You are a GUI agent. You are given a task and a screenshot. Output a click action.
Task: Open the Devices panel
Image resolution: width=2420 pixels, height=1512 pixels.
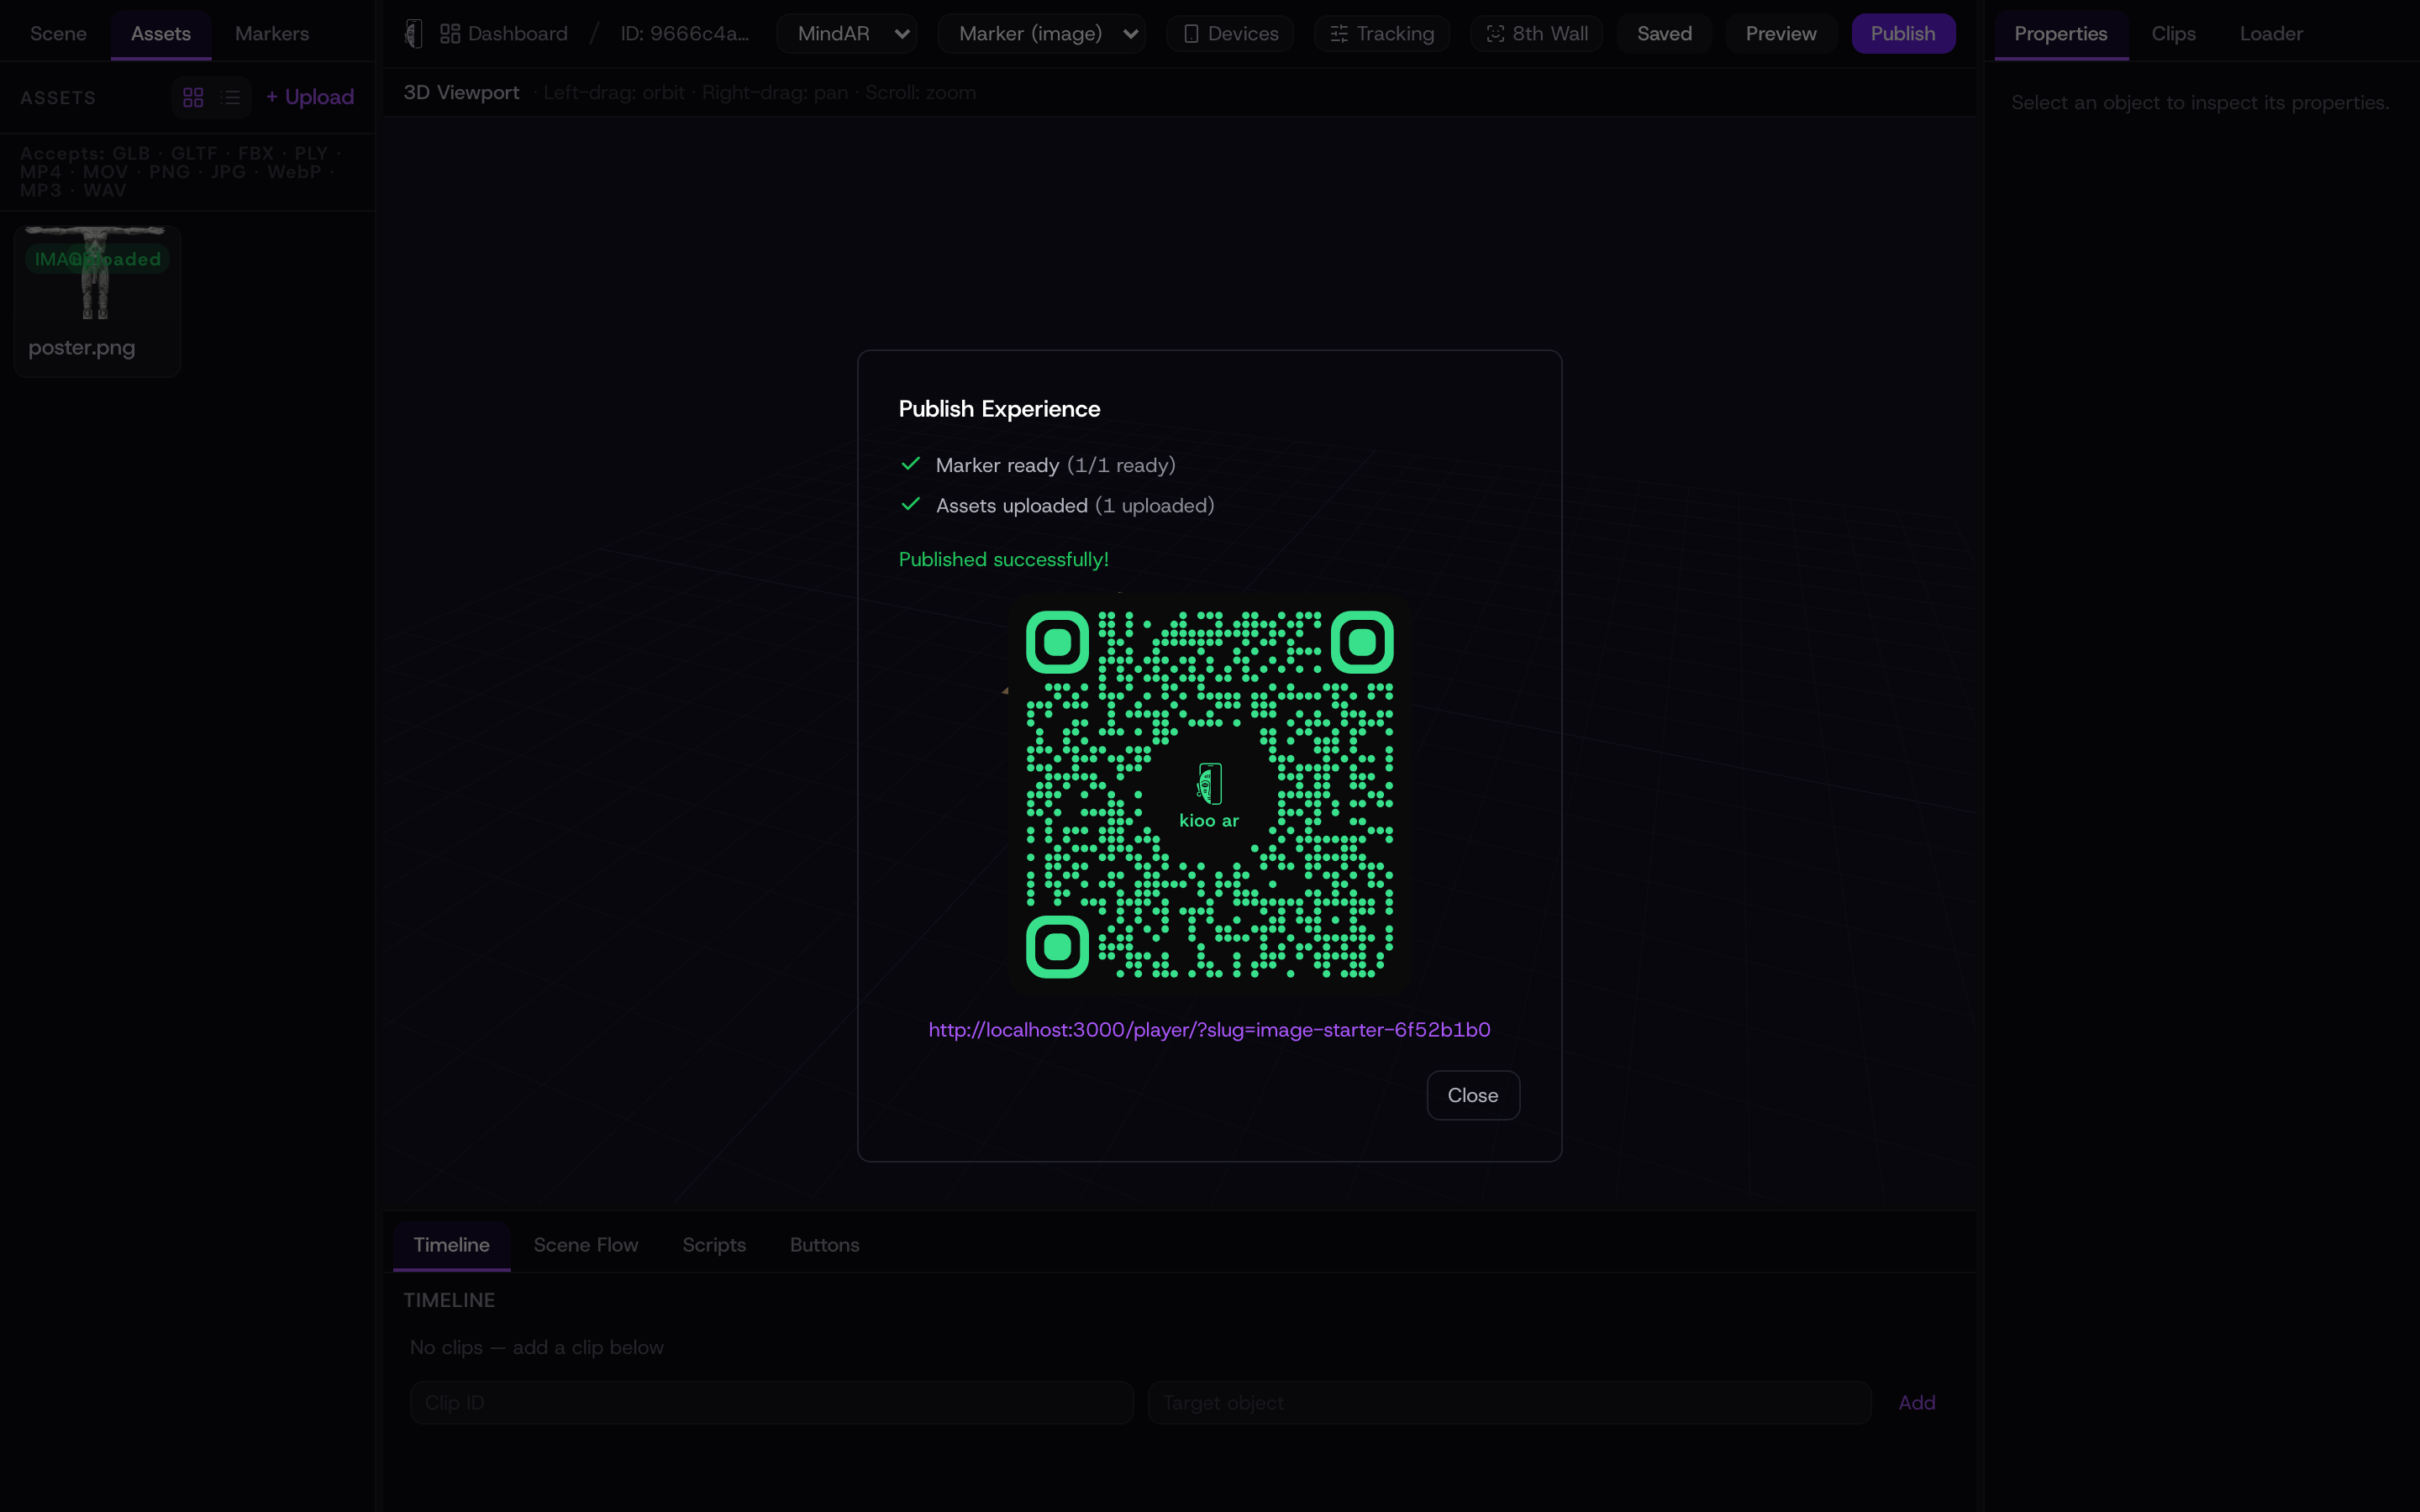click(x=1230, y=34)
